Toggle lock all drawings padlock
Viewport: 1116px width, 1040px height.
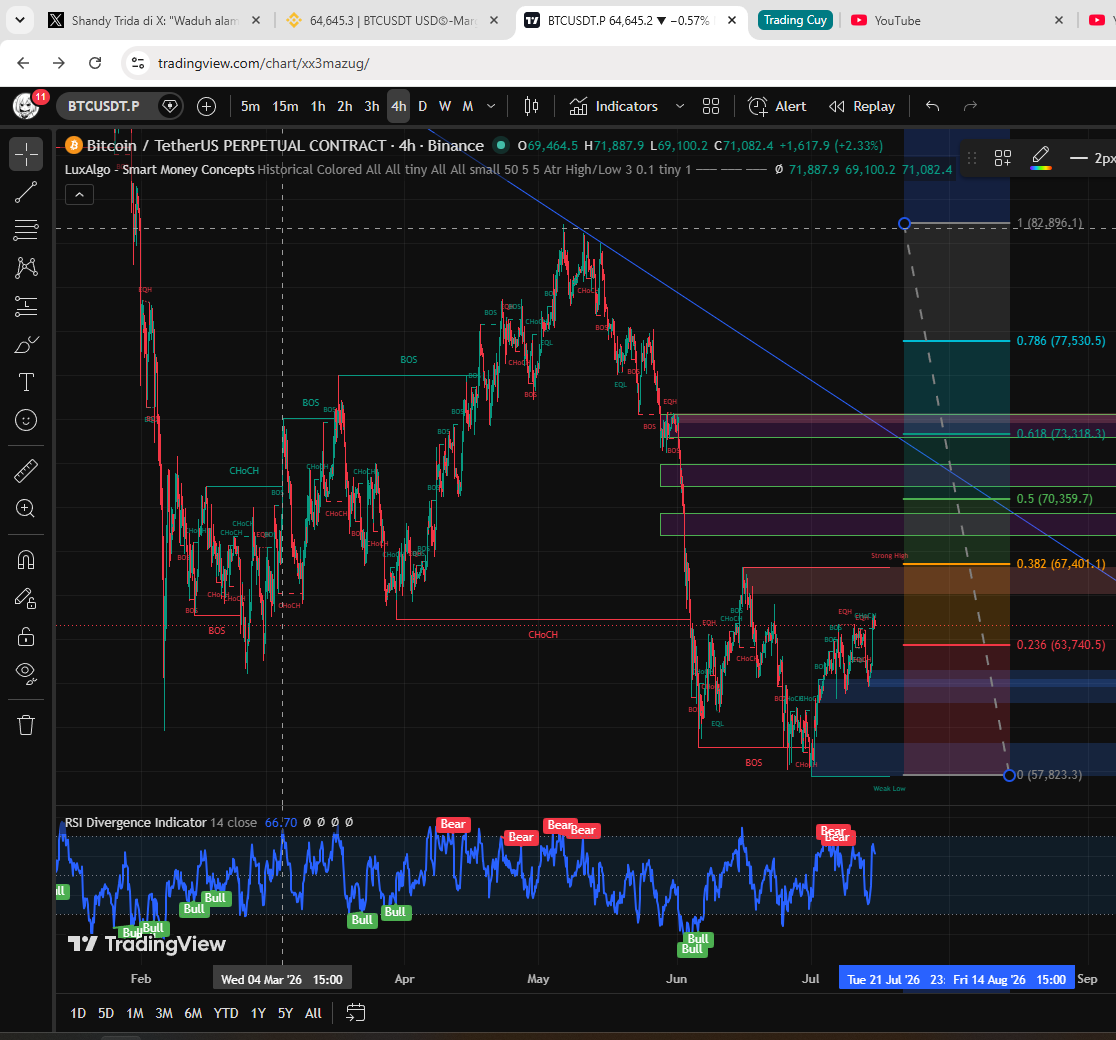tap(26, 636)
